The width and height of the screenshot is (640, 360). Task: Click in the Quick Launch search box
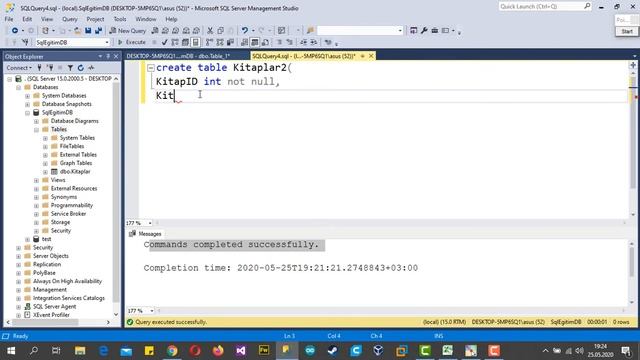click(544, 7)
